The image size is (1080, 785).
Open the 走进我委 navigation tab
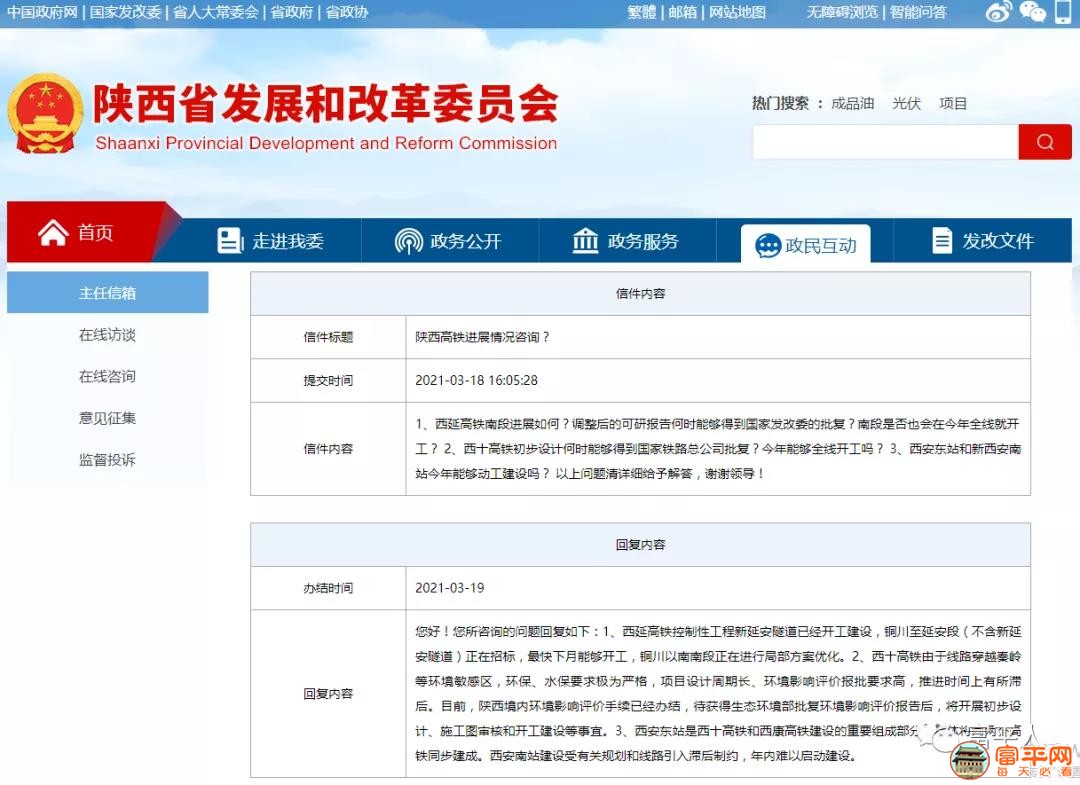click(271, 241)
